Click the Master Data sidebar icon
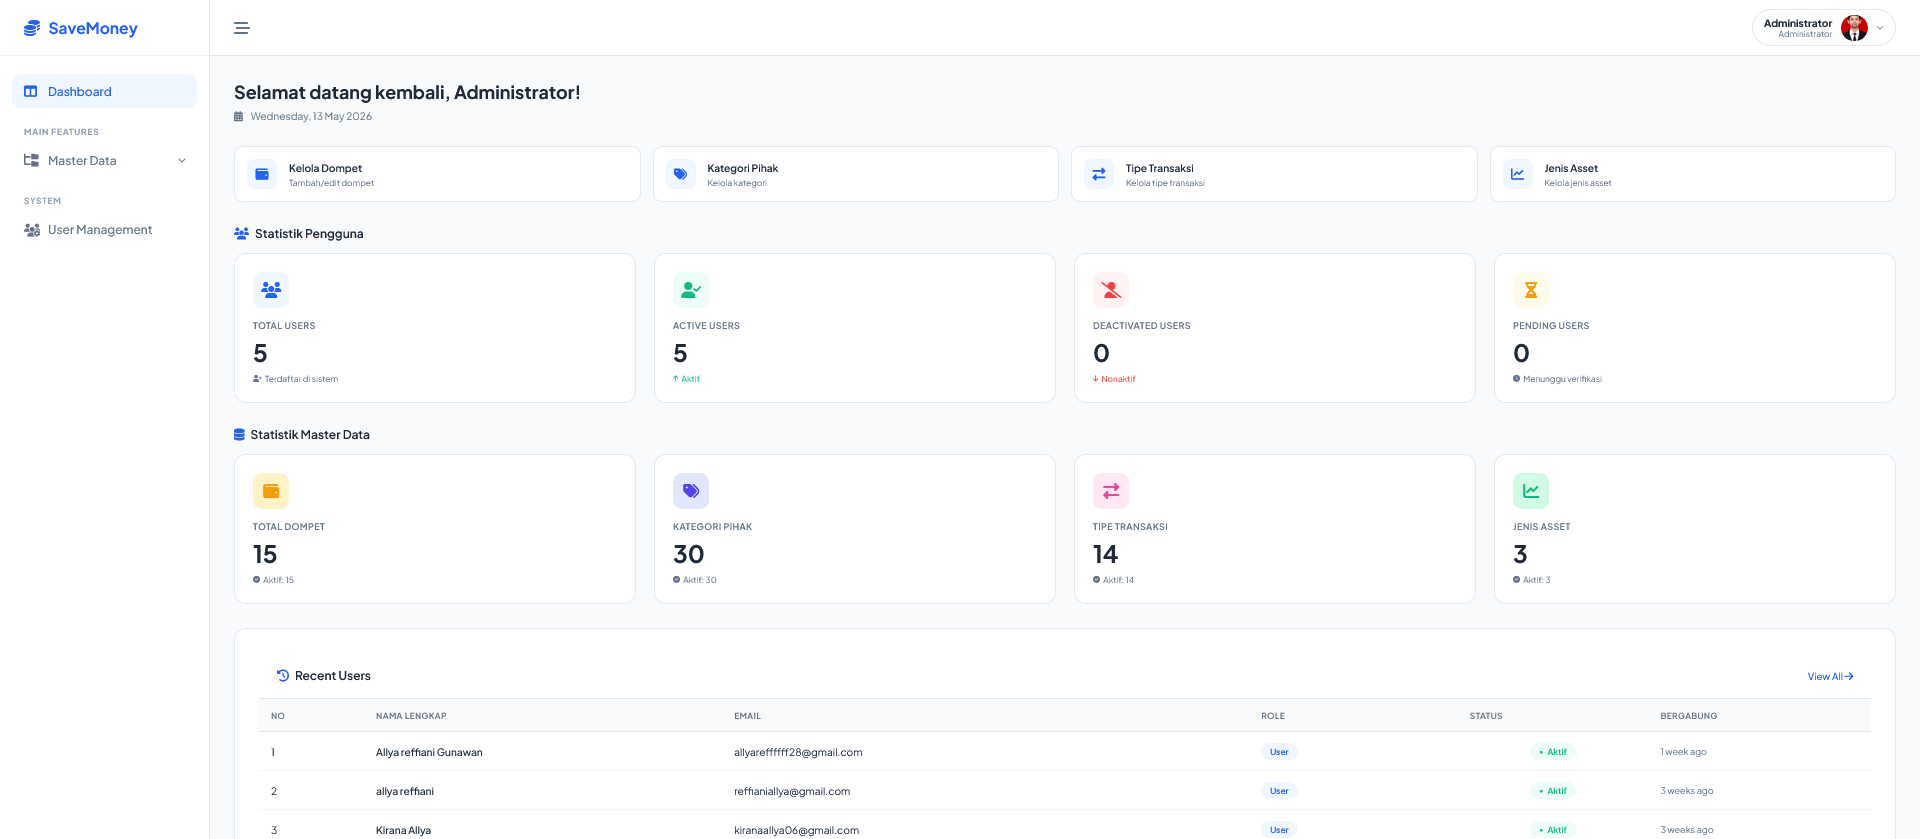This screenshot has width=1920, height=839. pyautogui.click(x=31, y=160)
